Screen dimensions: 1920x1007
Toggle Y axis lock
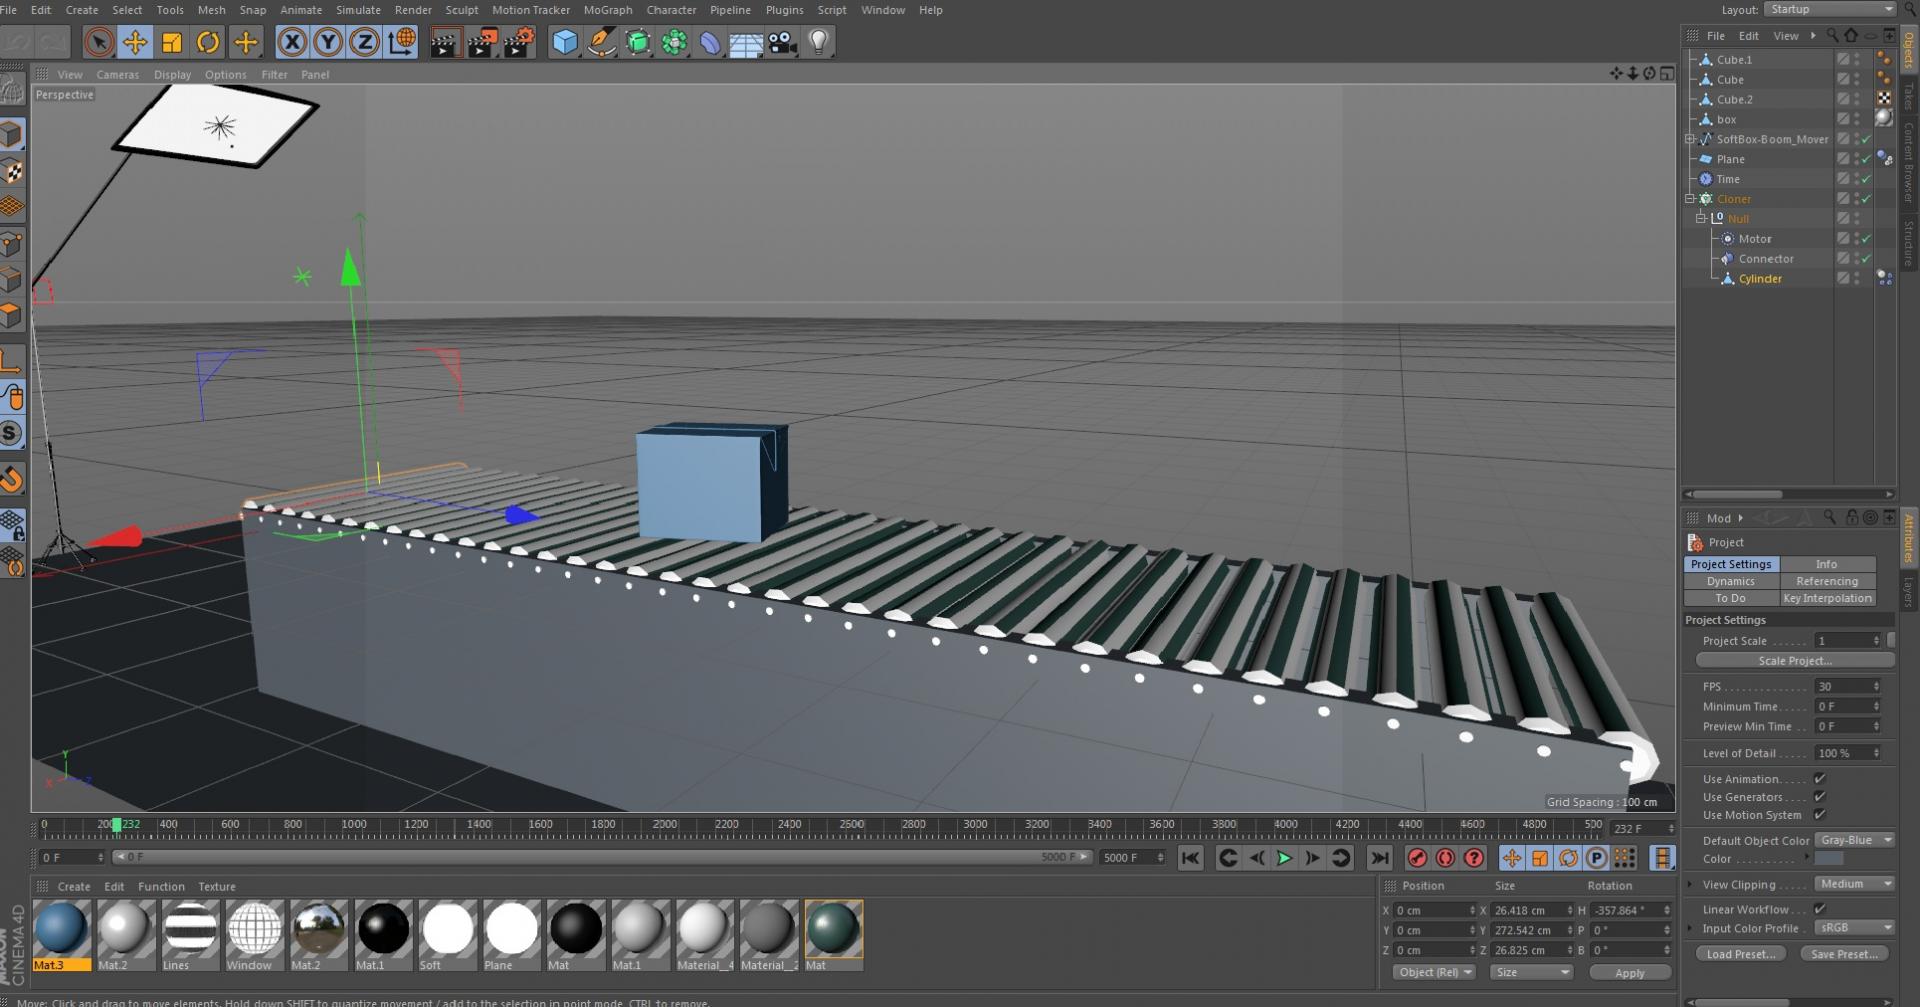coord(328,42)
